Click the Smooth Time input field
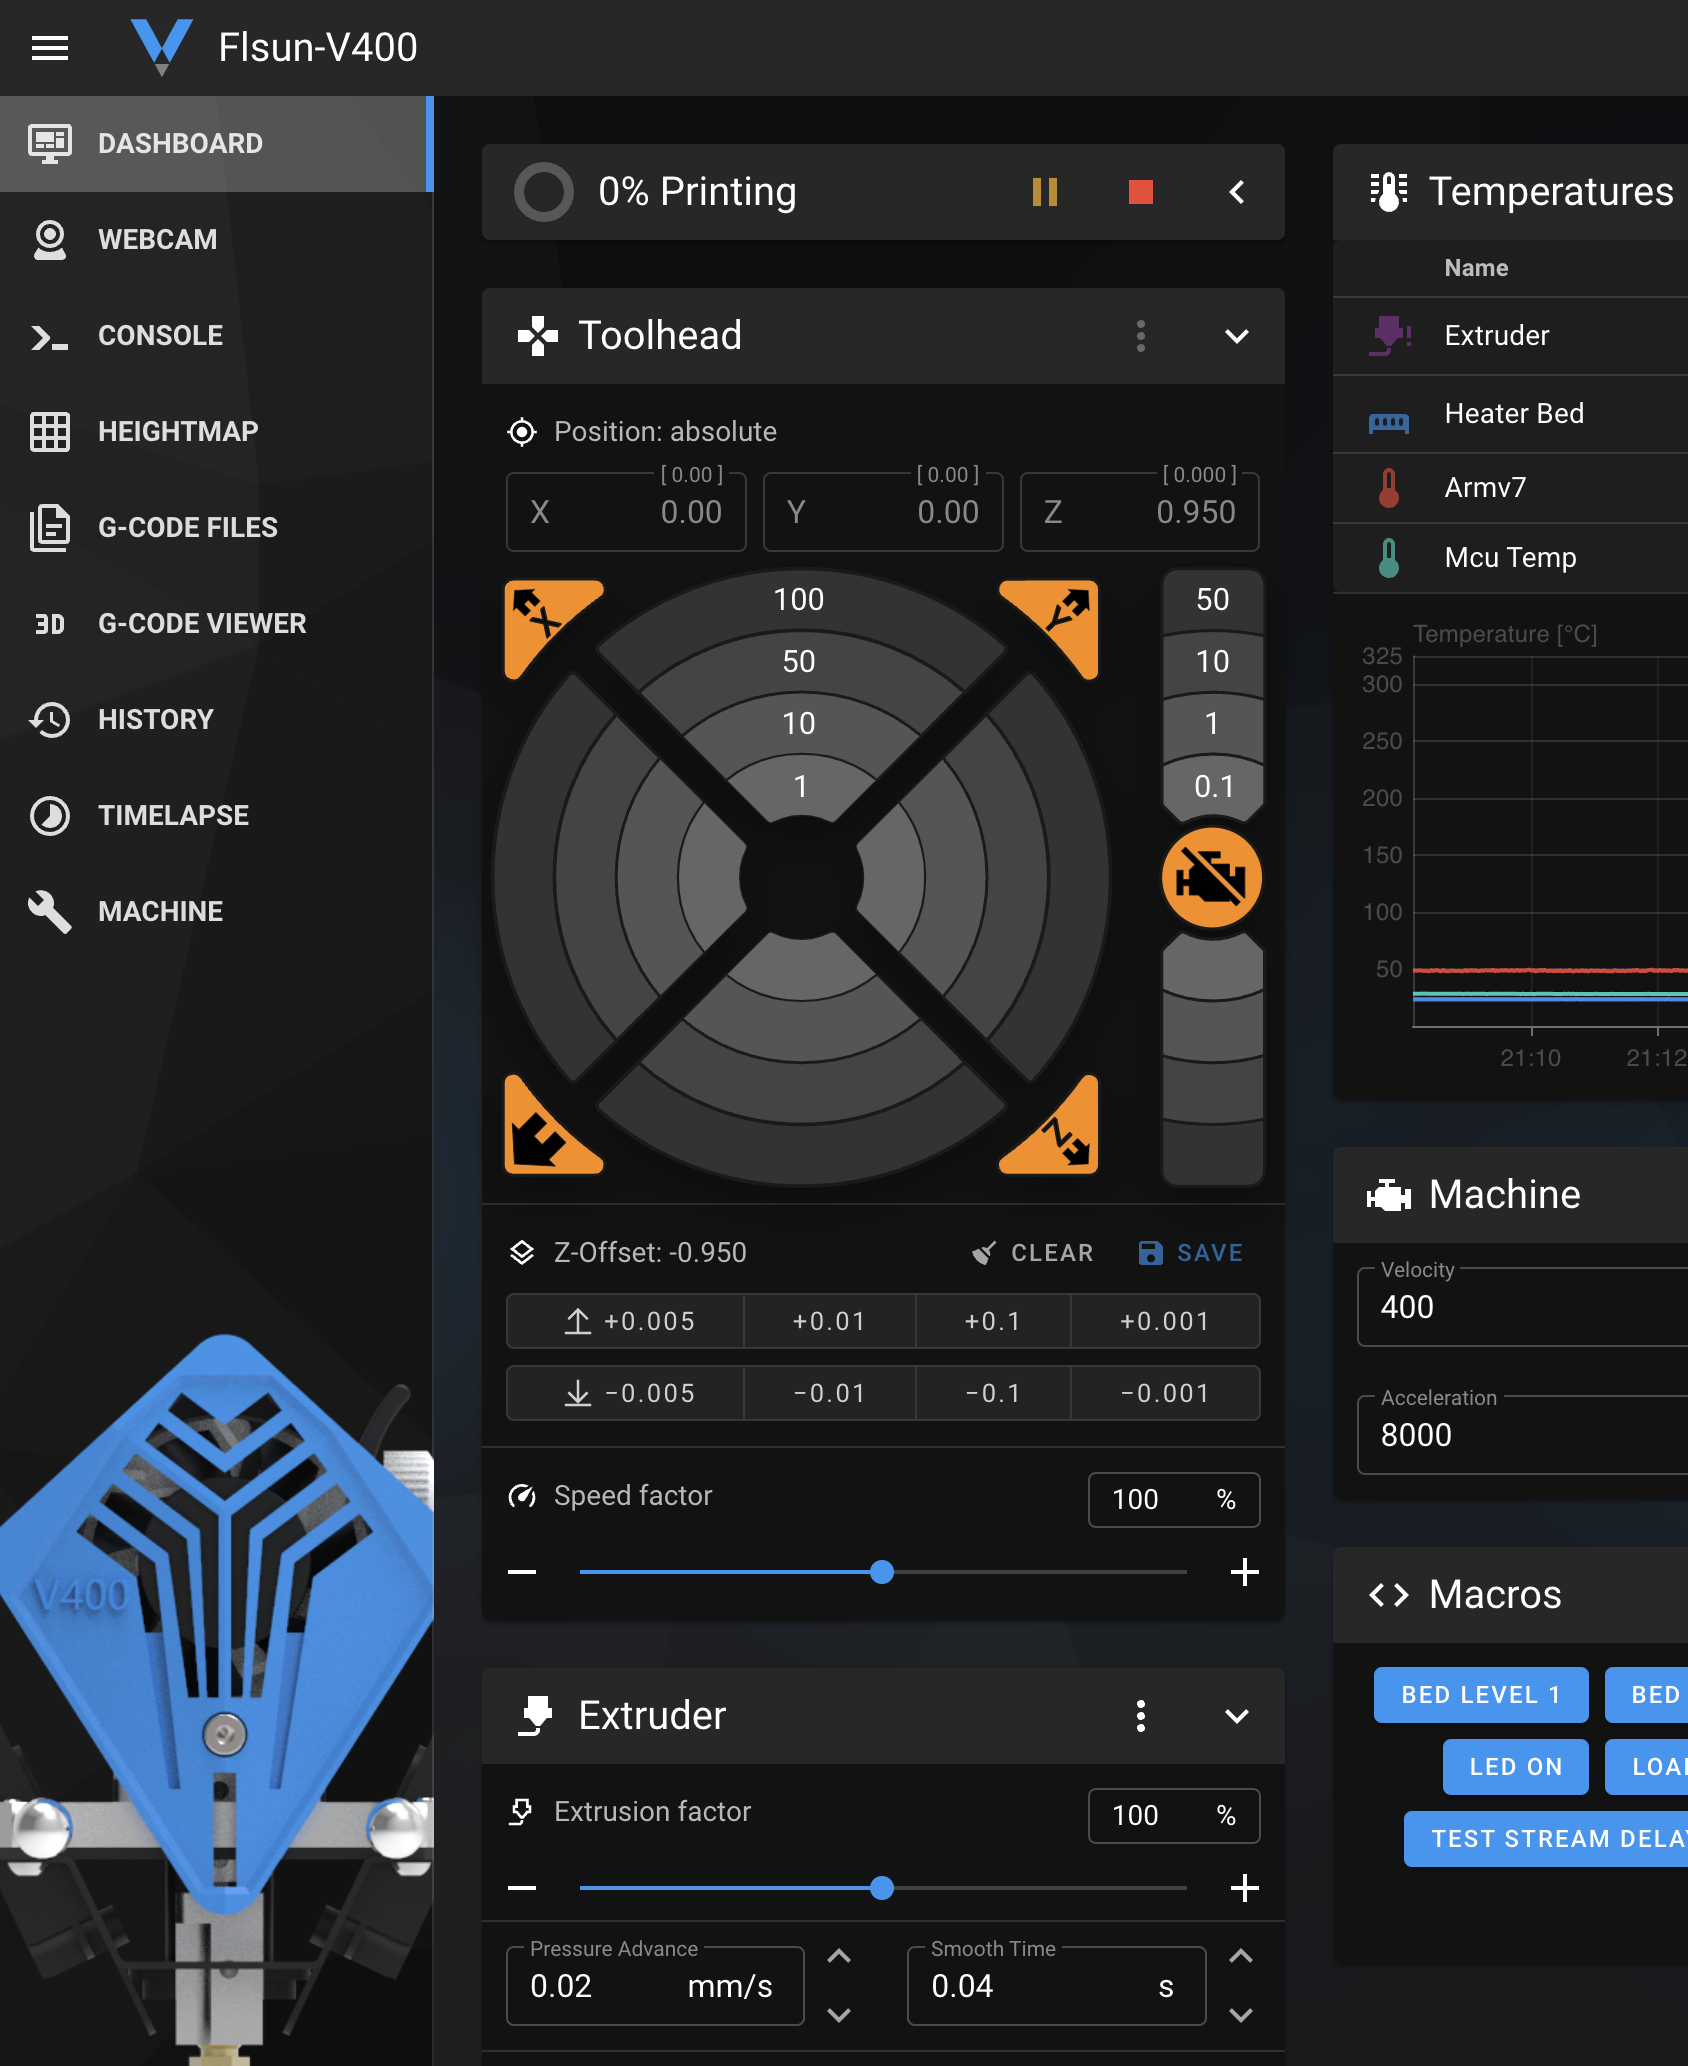The image size is (1688, 2066). tap(1056, 1986)
